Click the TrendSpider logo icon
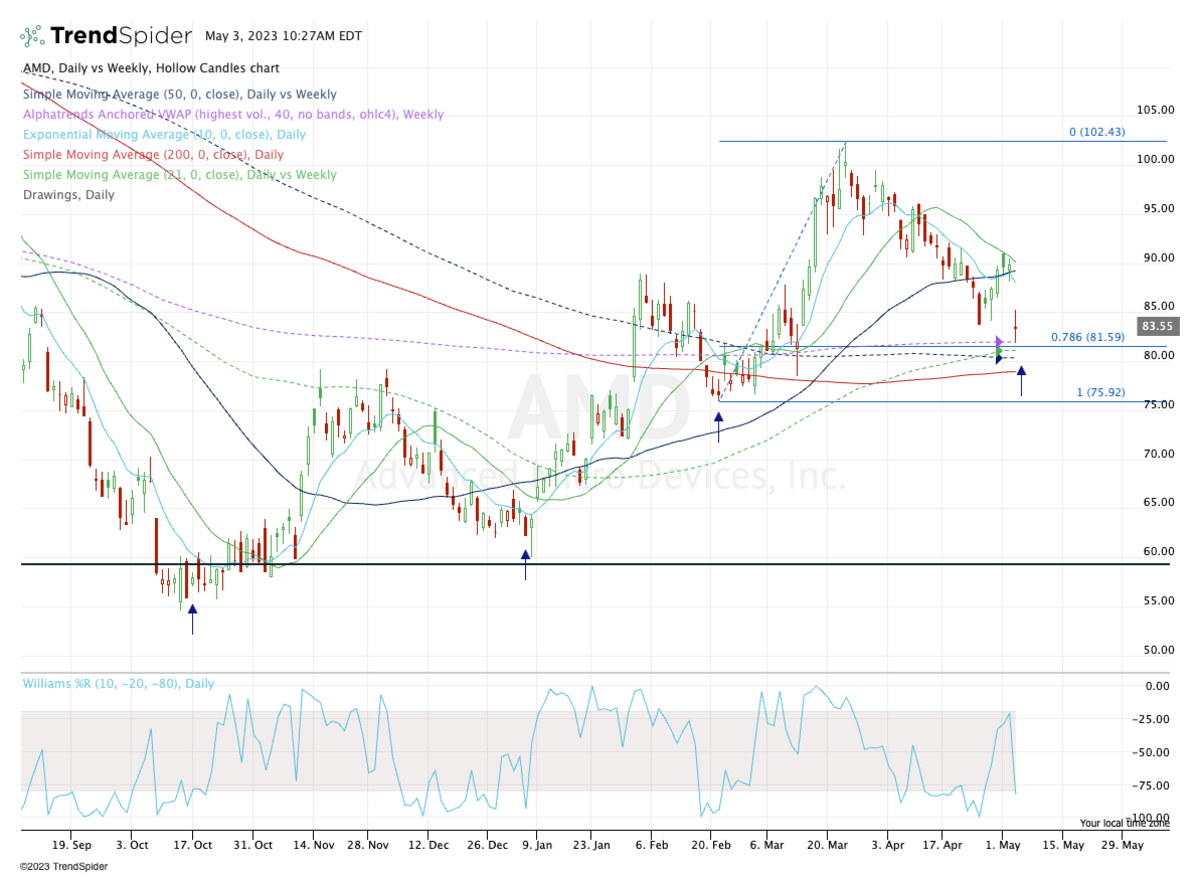The width and height of the screenshot is (1200, 876). (32, 37)
